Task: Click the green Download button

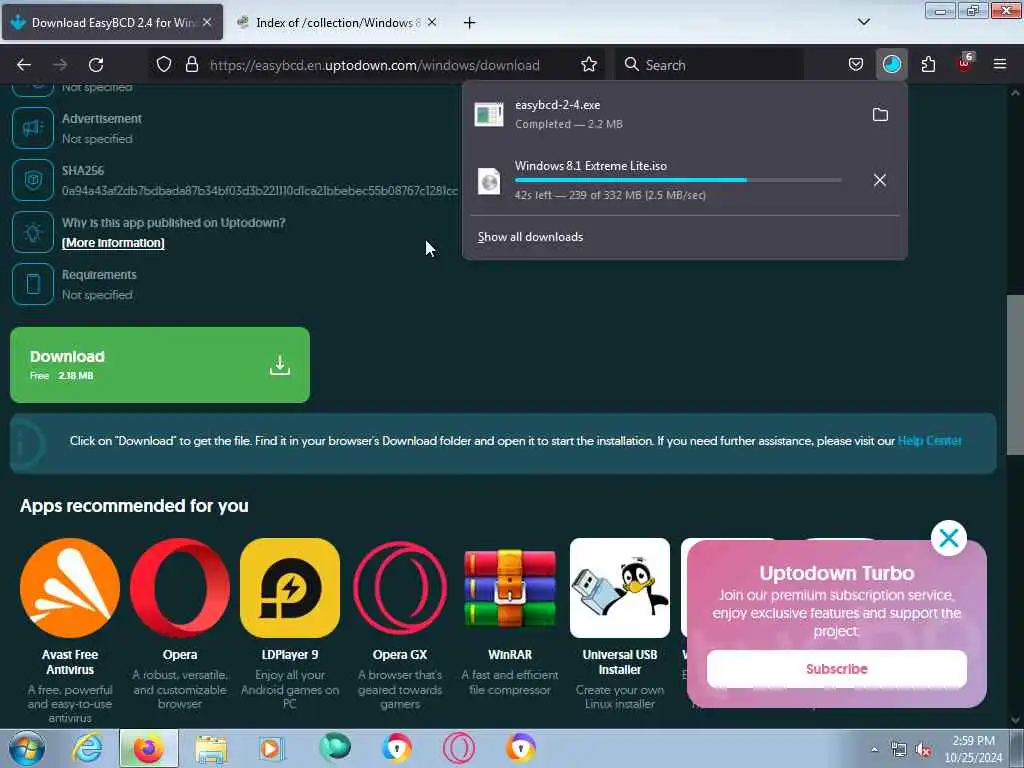Action: (160, 365)
